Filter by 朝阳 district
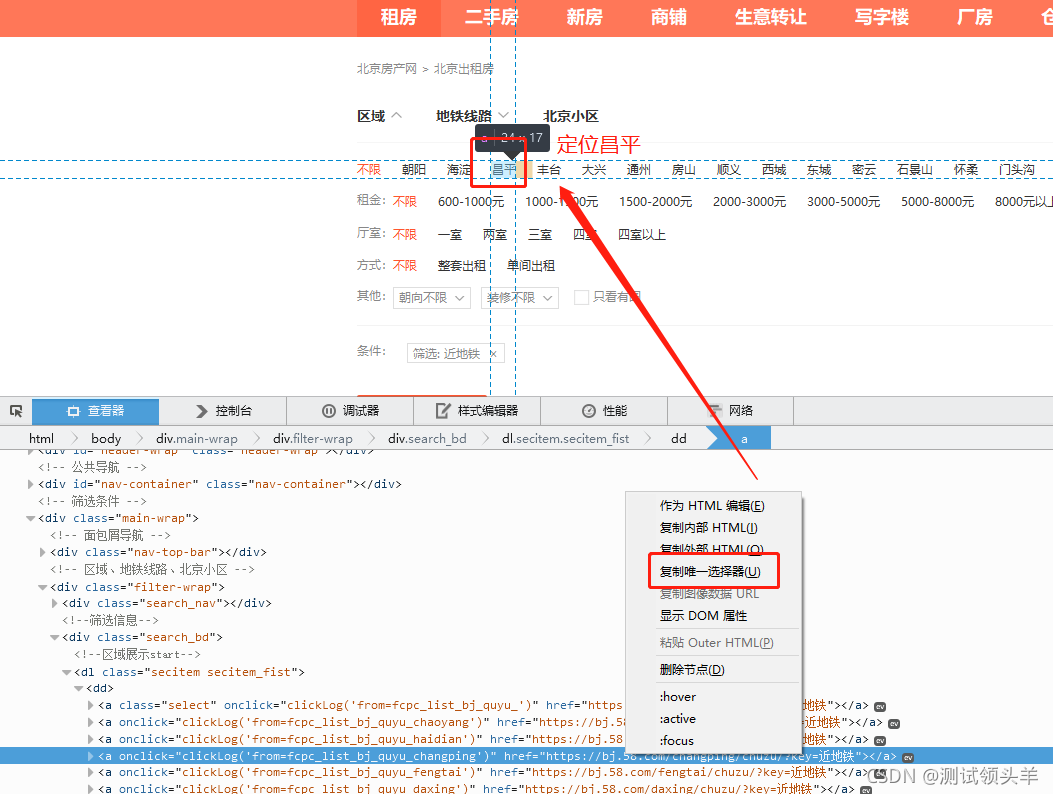Image resolution: width=1053 pixels, height=794 pixels. point(414,169)
